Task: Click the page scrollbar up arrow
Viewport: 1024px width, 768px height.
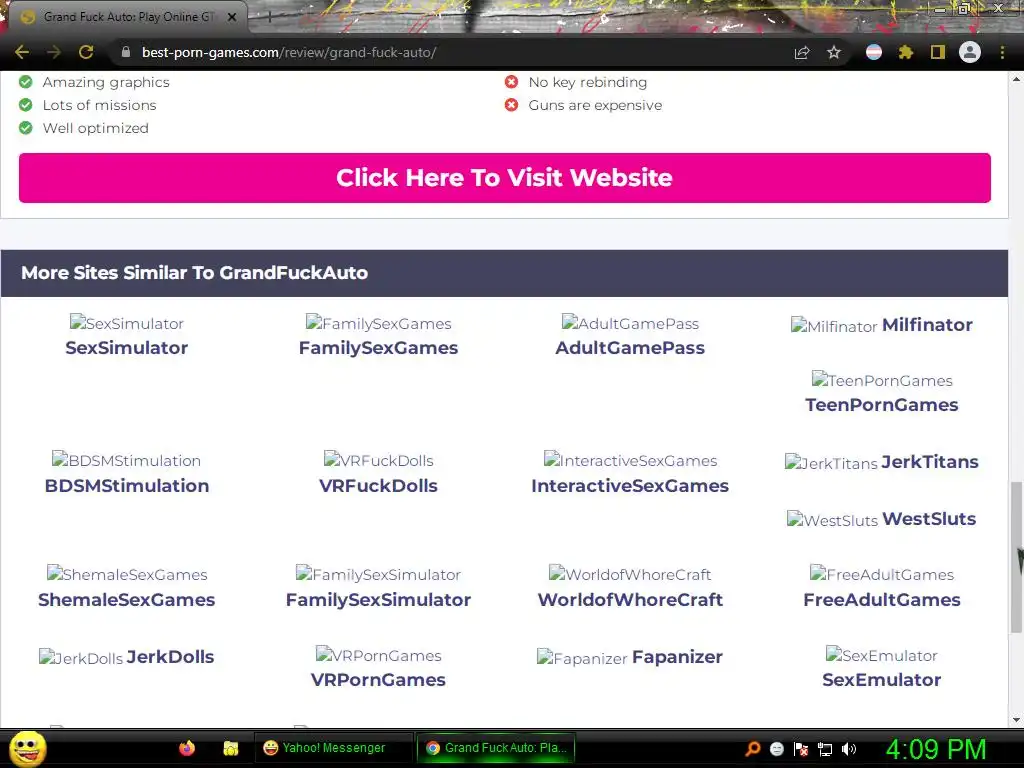Action: (x=1016, y=79)
